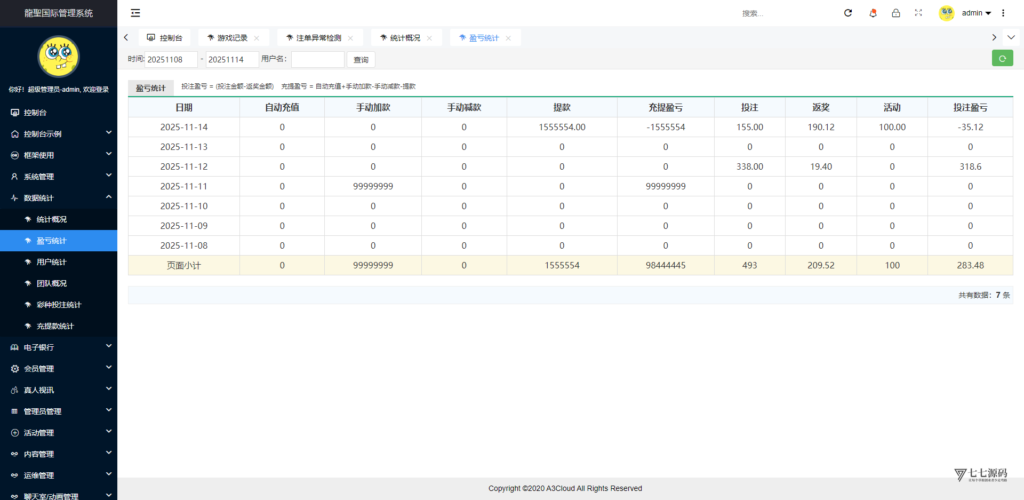Click the refresh icon in the top header

pyautogui.click(x=848, y=13)
